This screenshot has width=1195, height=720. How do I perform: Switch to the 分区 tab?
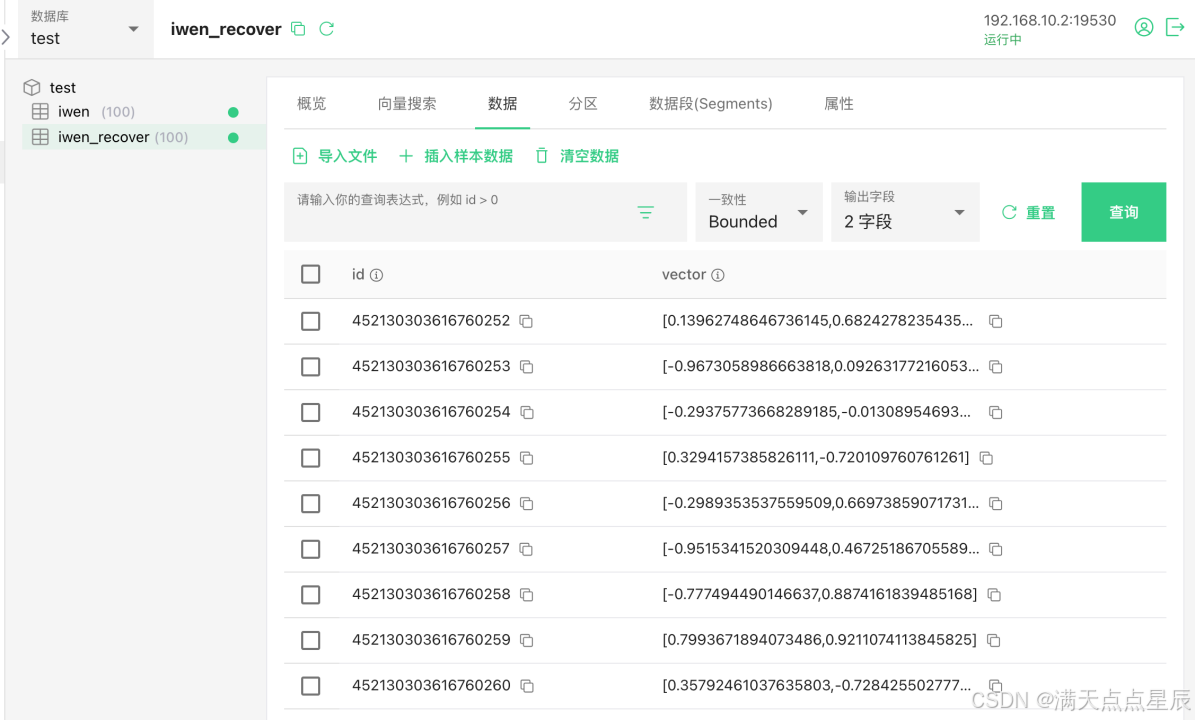583,104
